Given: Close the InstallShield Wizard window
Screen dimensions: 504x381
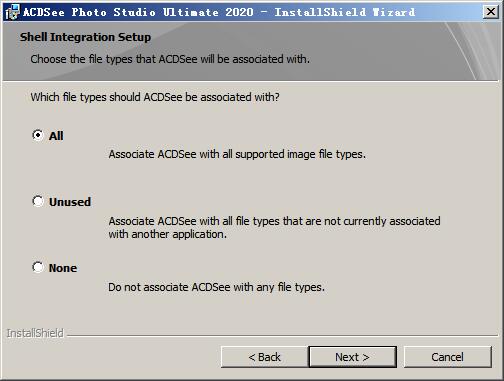Looking at the screenshot, I should coord(491,12).
